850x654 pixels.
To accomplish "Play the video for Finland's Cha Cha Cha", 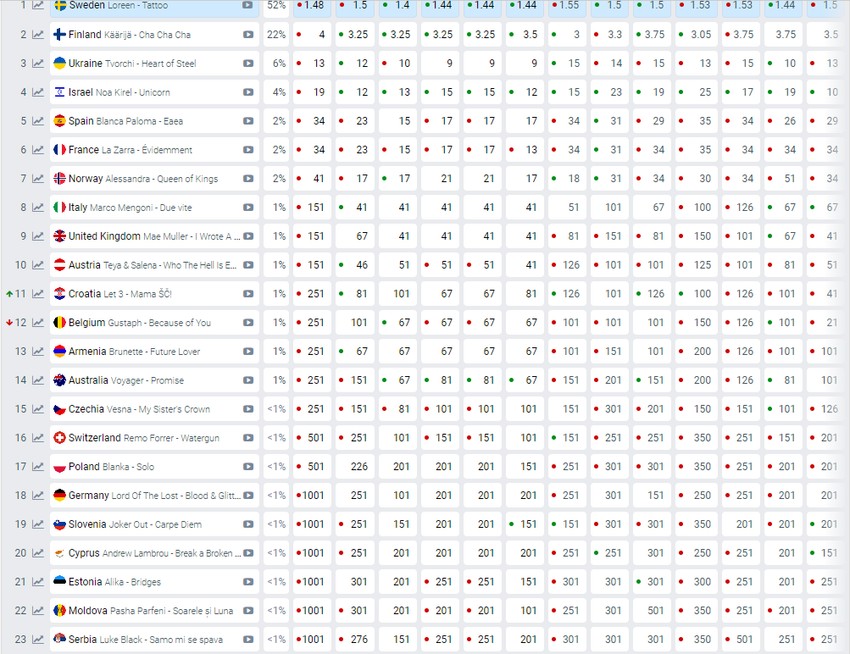I will pyautogui.click(x=248, y=35).
